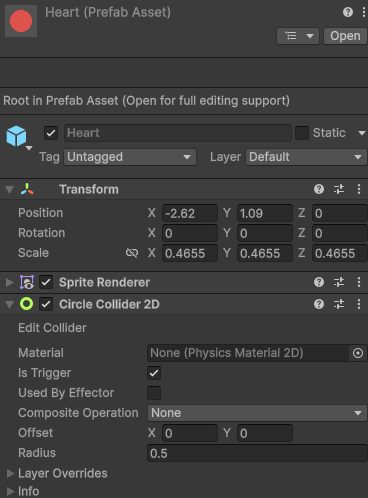The width and height of the screenshot is (368, 498).
Task: Click the Circle Collider 2D component title
Action: 109,304
